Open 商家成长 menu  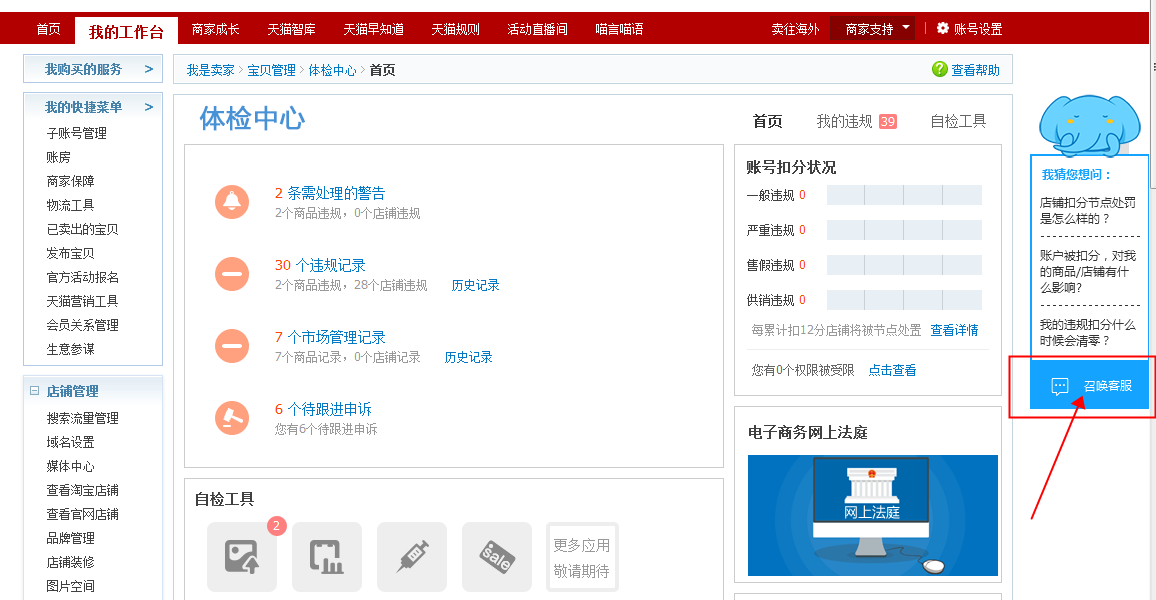tap(215, 29)
